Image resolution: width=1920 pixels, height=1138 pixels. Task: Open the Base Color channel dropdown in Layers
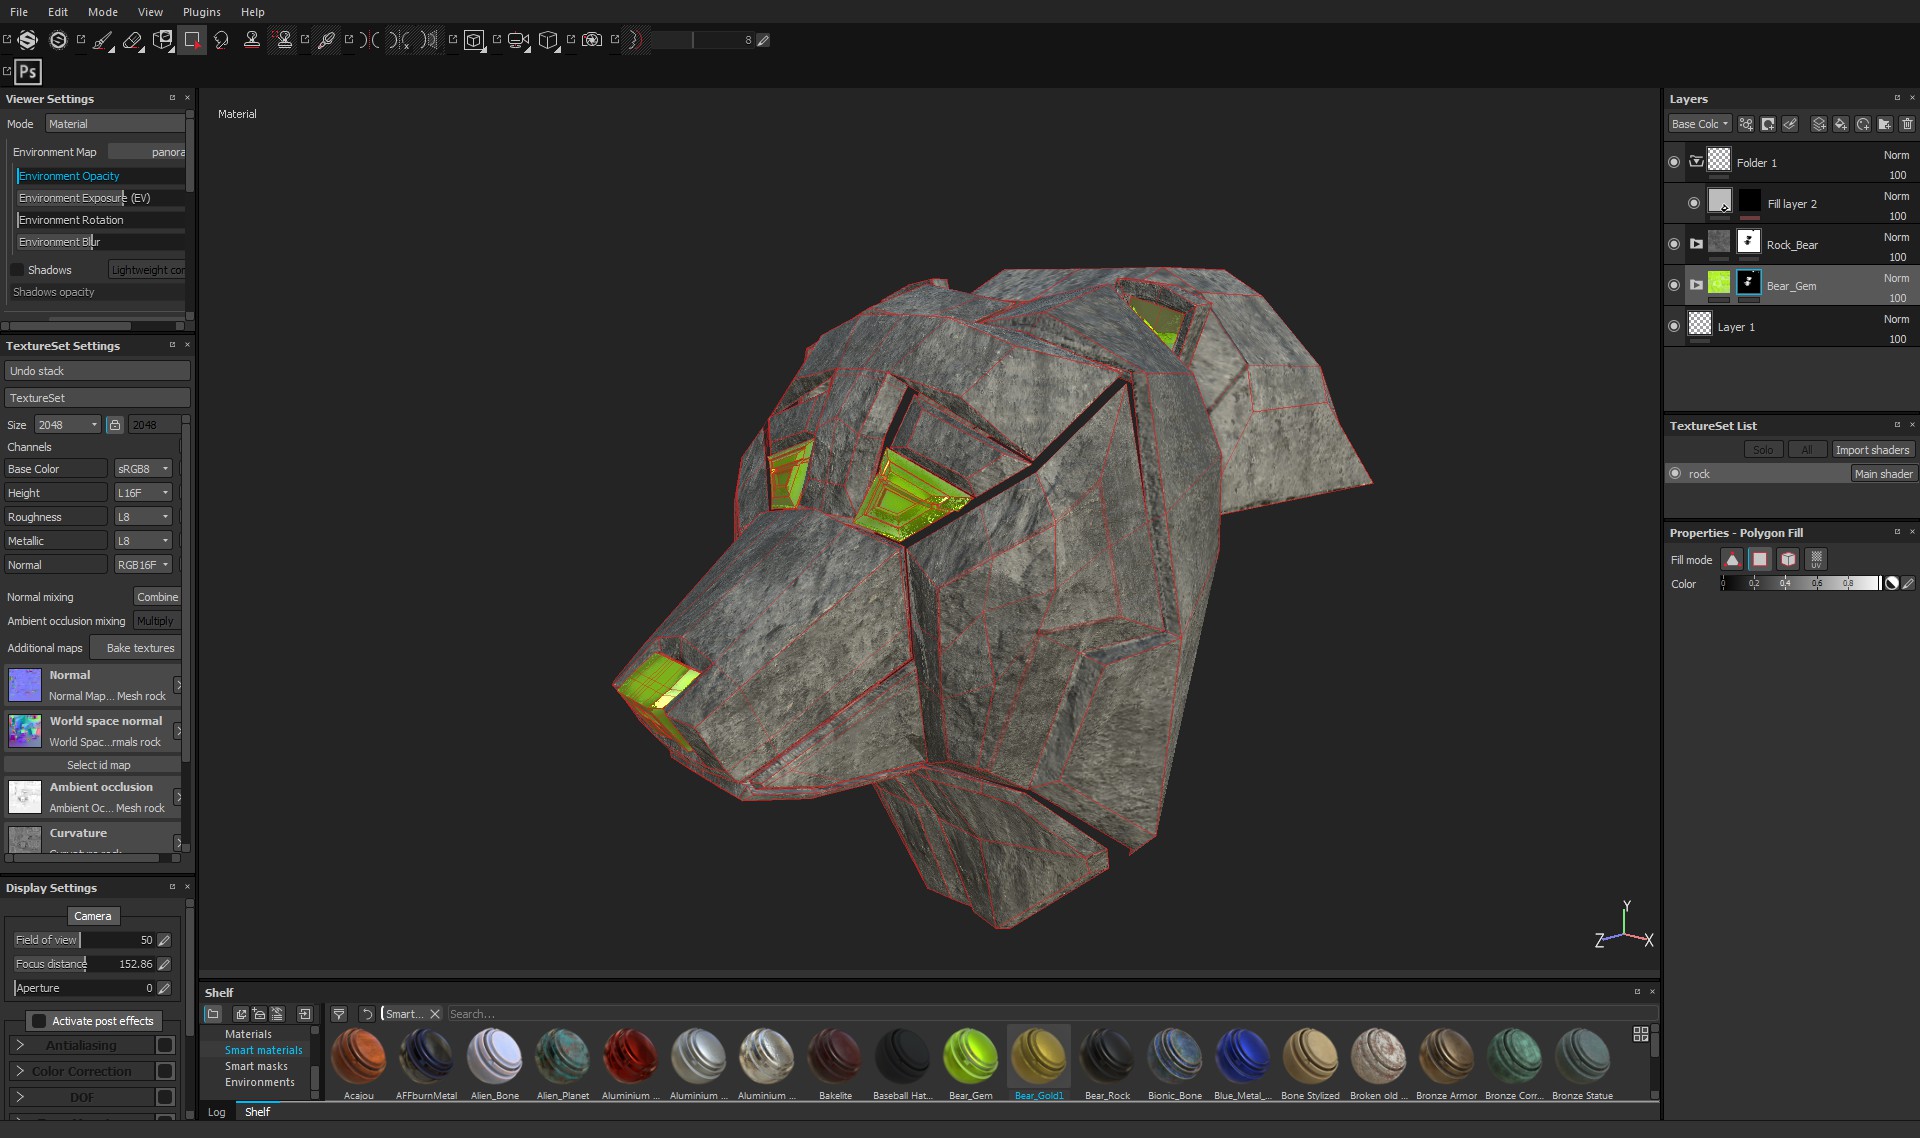[x=1699, y=124]
